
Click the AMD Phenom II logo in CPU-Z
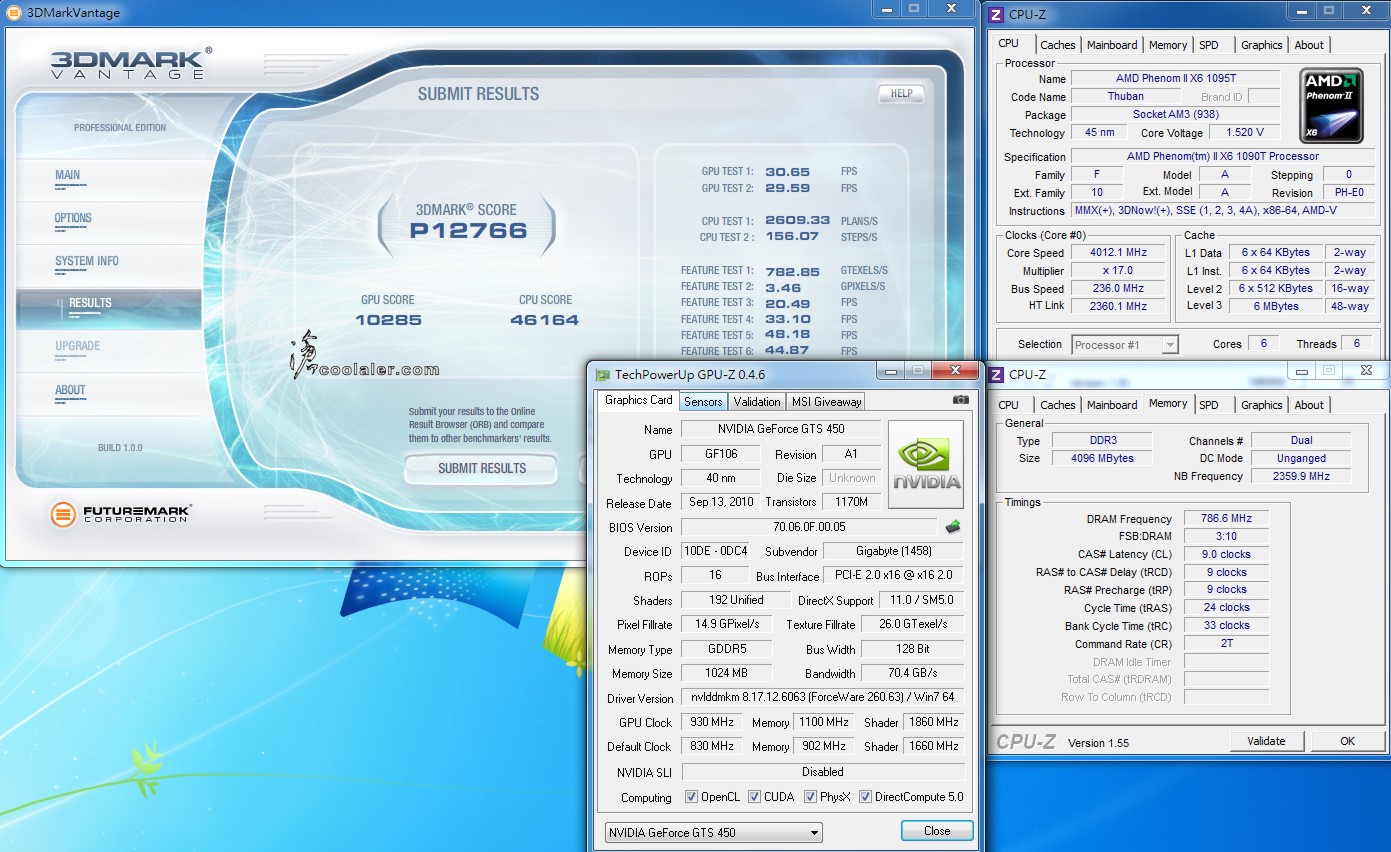(x=1331, y=105)
